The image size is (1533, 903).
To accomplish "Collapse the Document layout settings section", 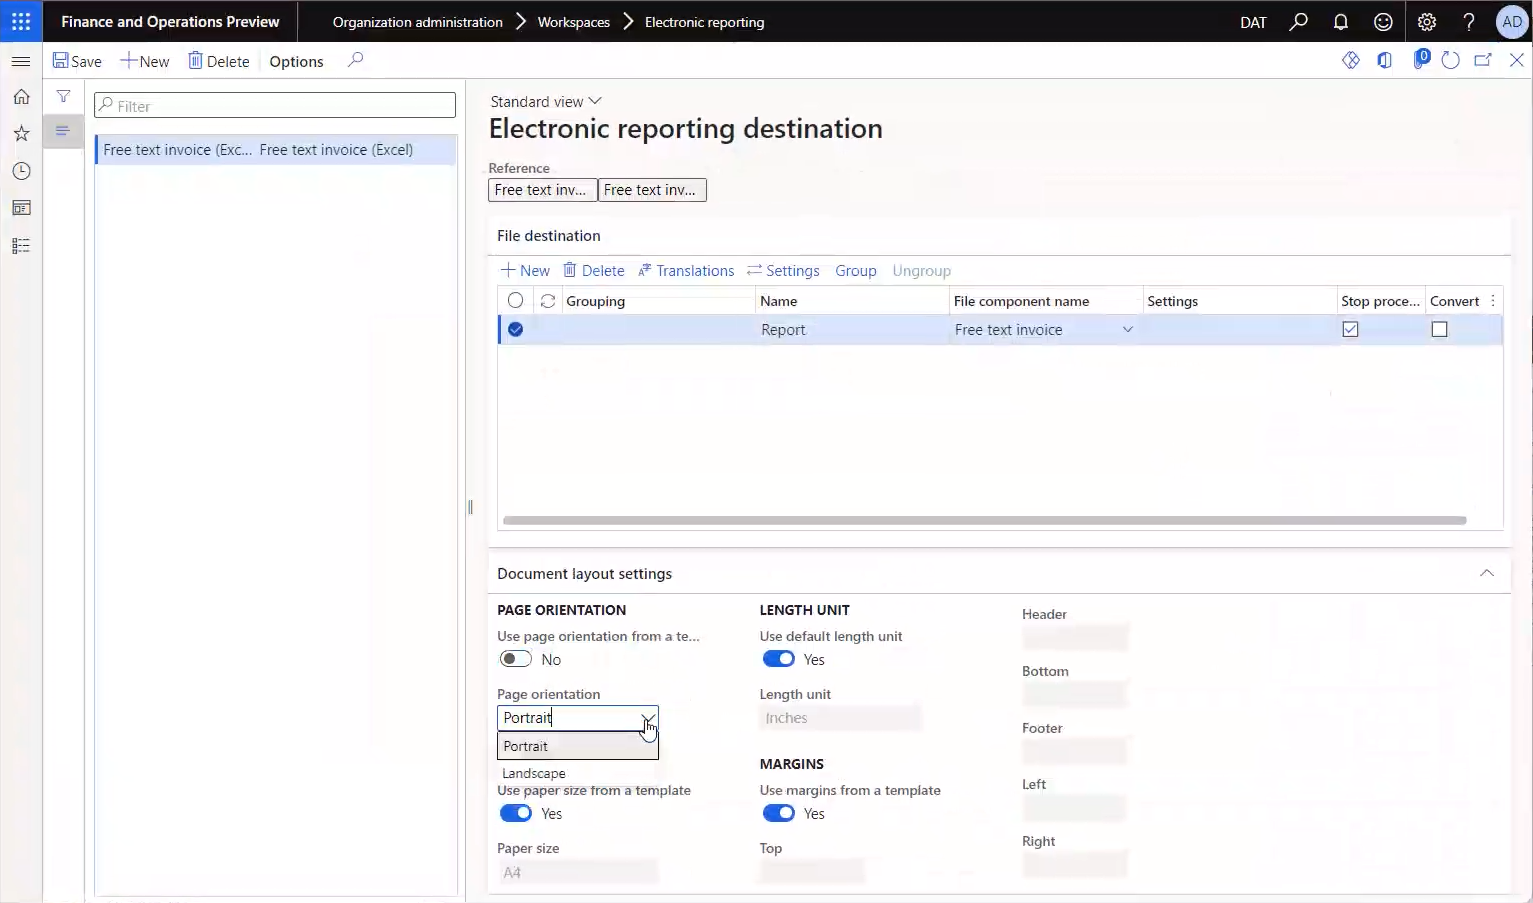I will [1486, 573].
